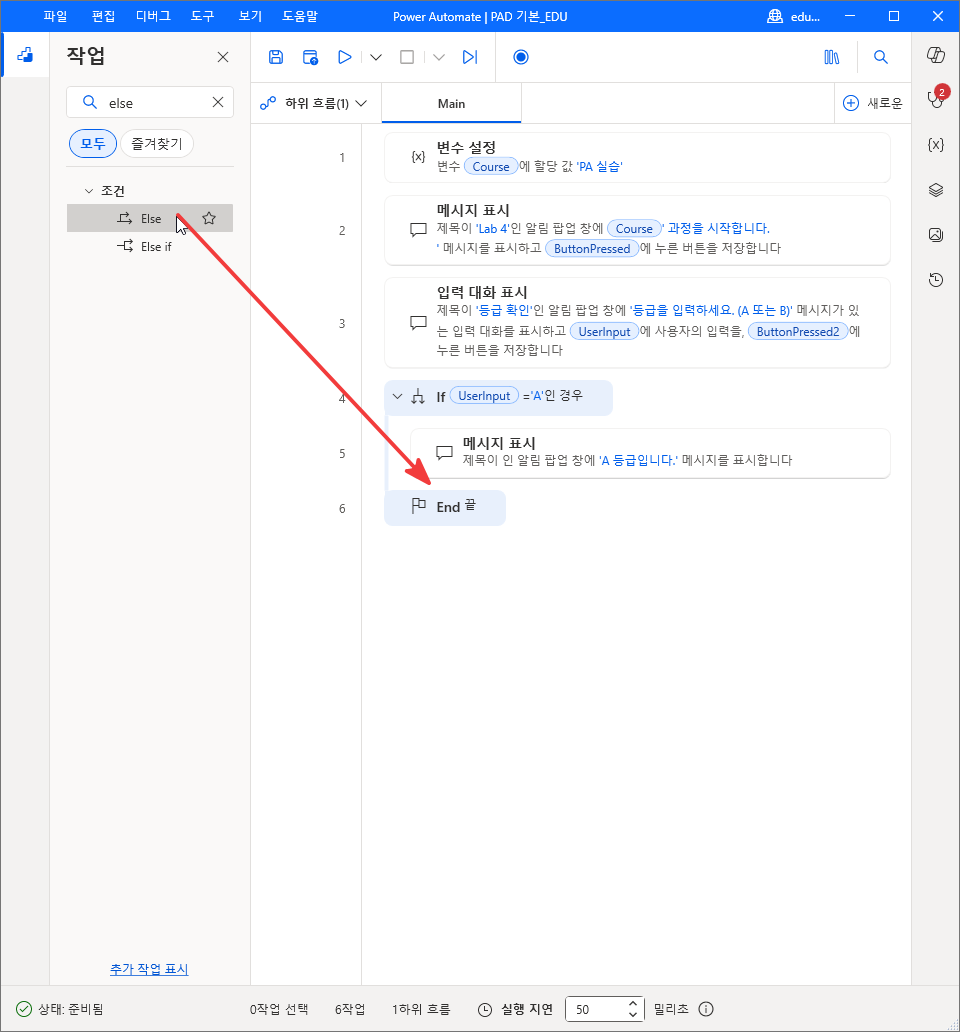960x1032 pixels.
Task: Run the flow with the play button
Action: coord(344,57)
